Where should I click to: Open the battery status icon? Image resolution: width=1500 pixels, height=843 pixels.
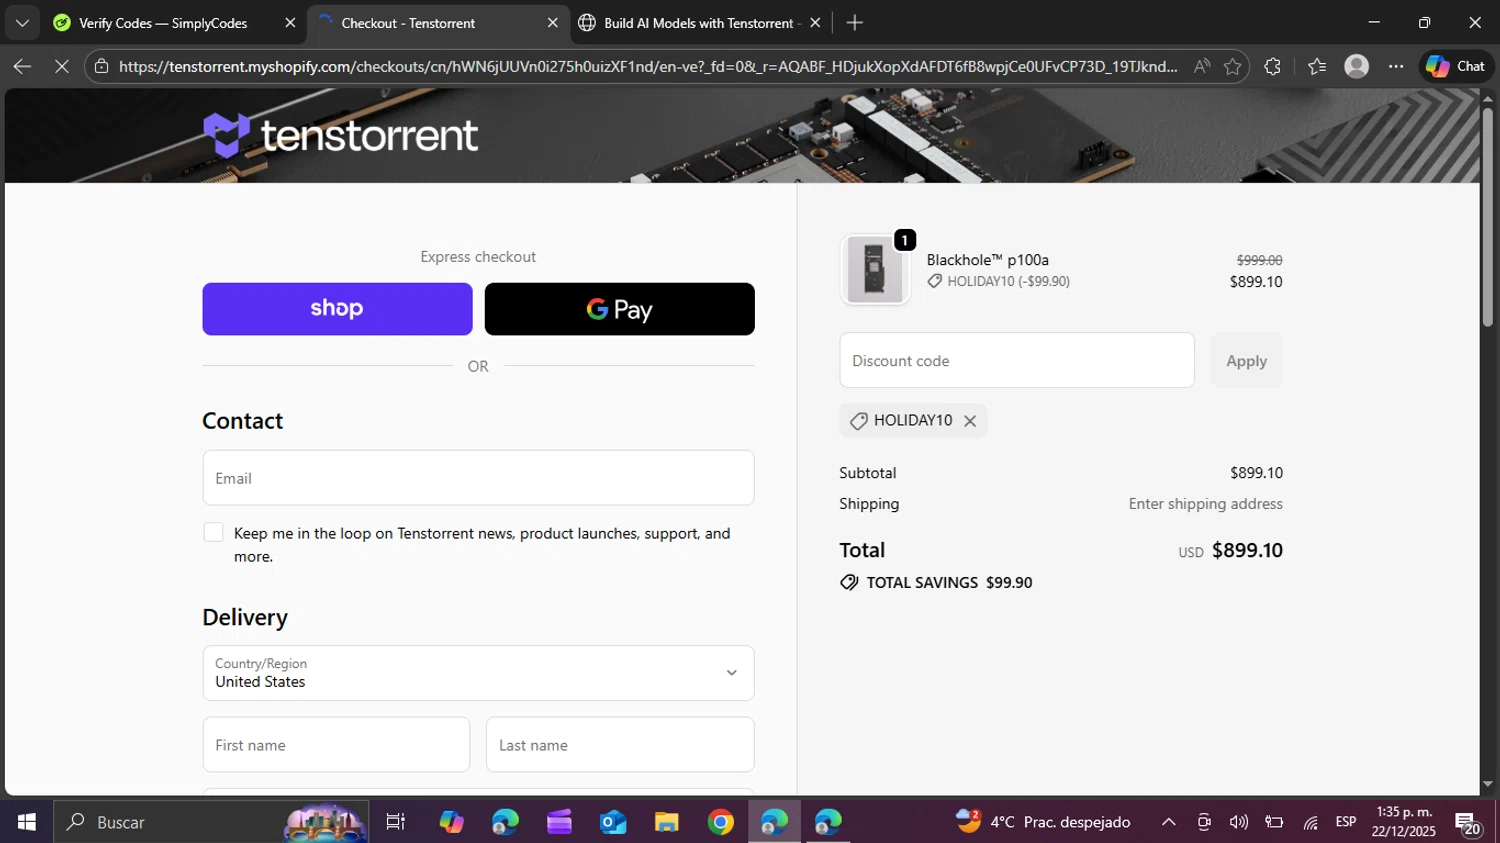click(1274, 822)
